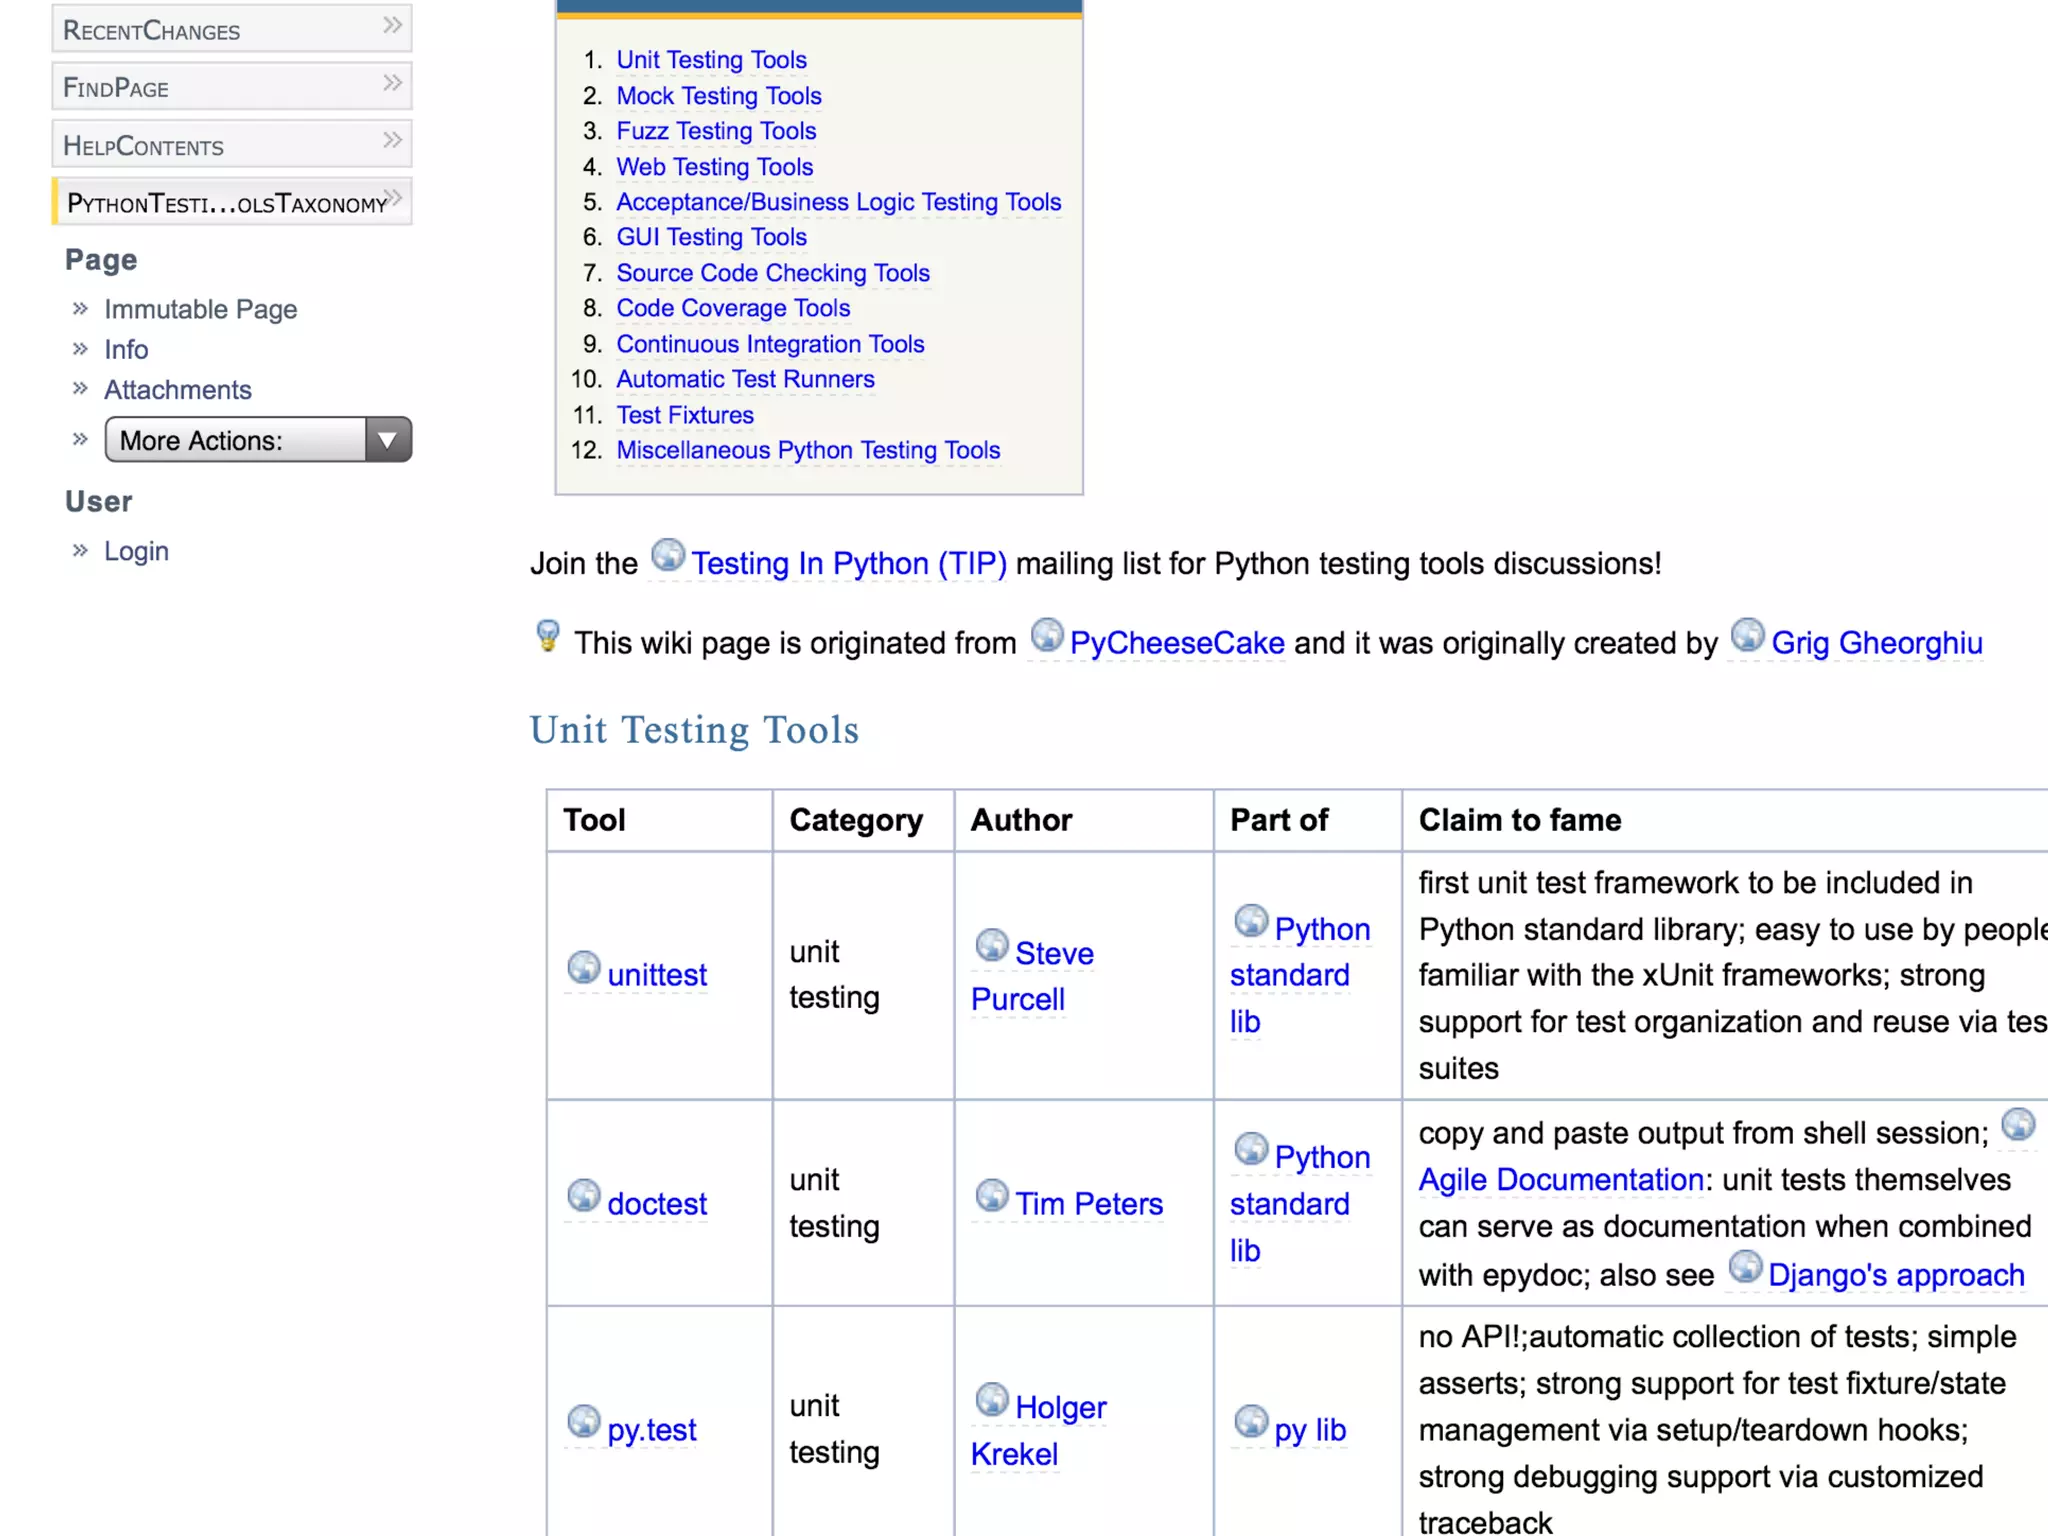2048x1536 pixels.
Task: Select PythonTestingToolsTaxonomy navigation item
Action: [x=226, y=204]
